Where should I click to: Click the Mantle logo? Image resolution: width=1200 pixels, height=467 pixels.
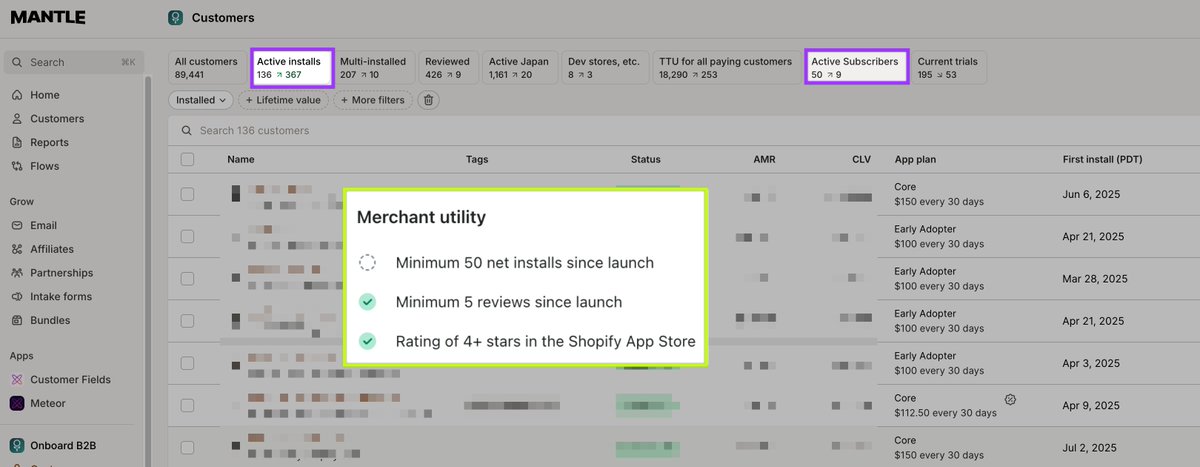(x=47, y=17)
